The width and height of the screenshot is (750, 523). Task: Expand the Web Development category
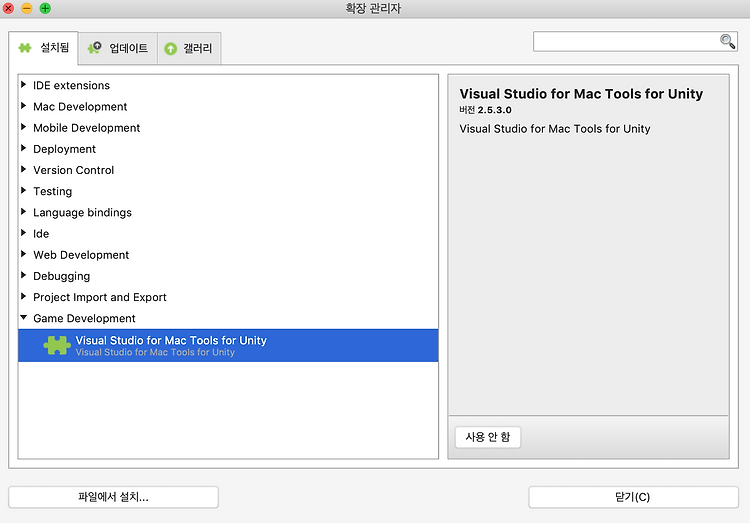point(23,254)
